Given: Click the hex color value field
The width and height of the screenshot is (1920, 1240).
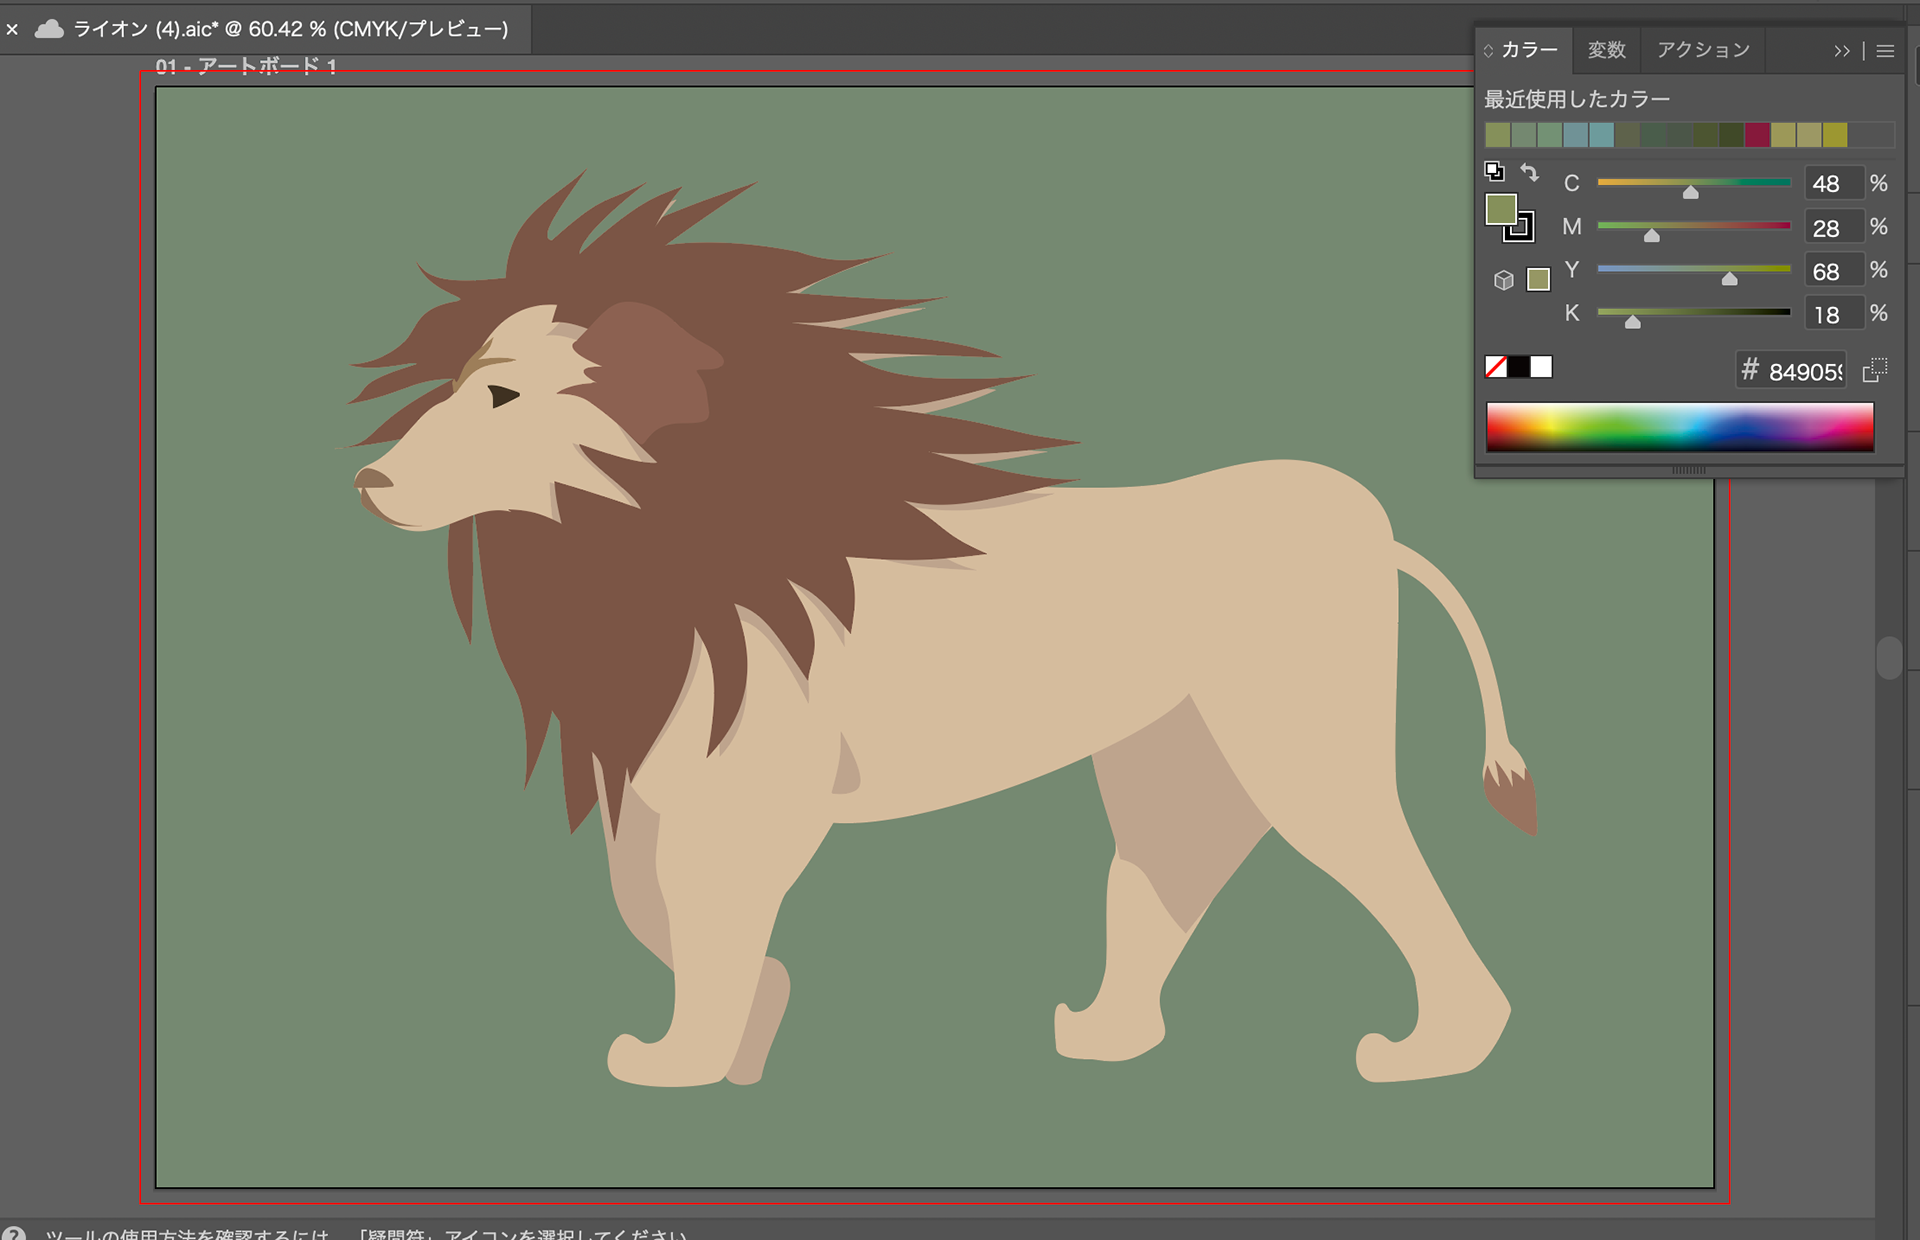Looking at the screenshot, I should 1804,372.
